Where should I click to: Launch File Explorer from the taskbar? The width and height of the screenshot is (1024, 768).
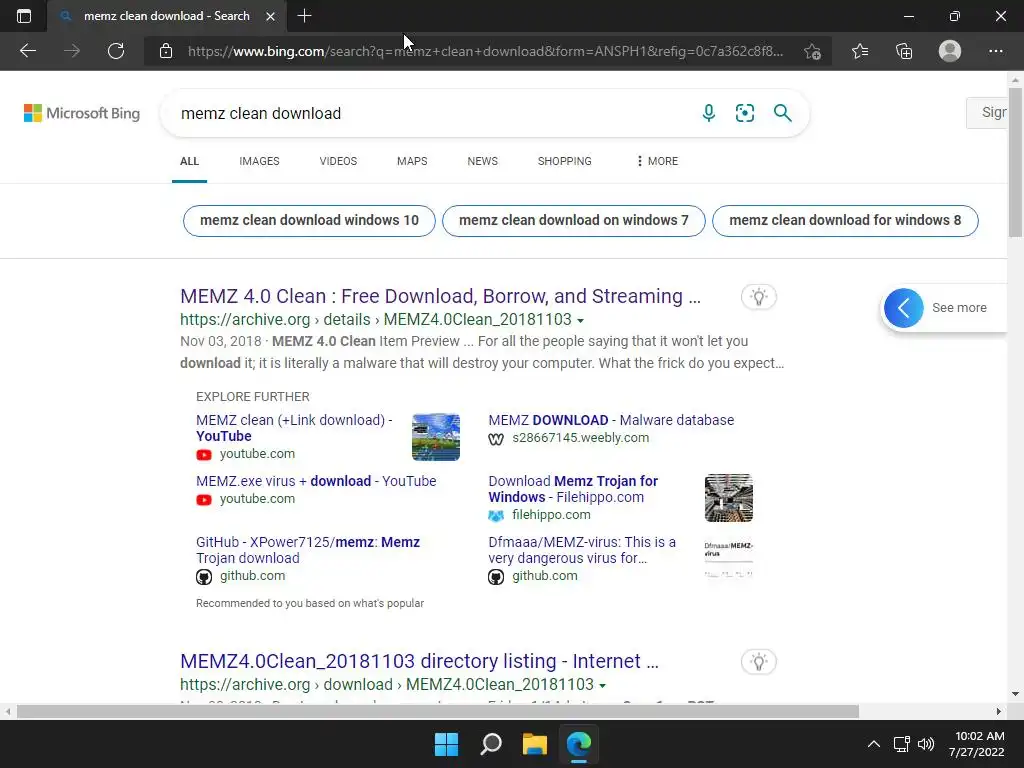[534, 744]
